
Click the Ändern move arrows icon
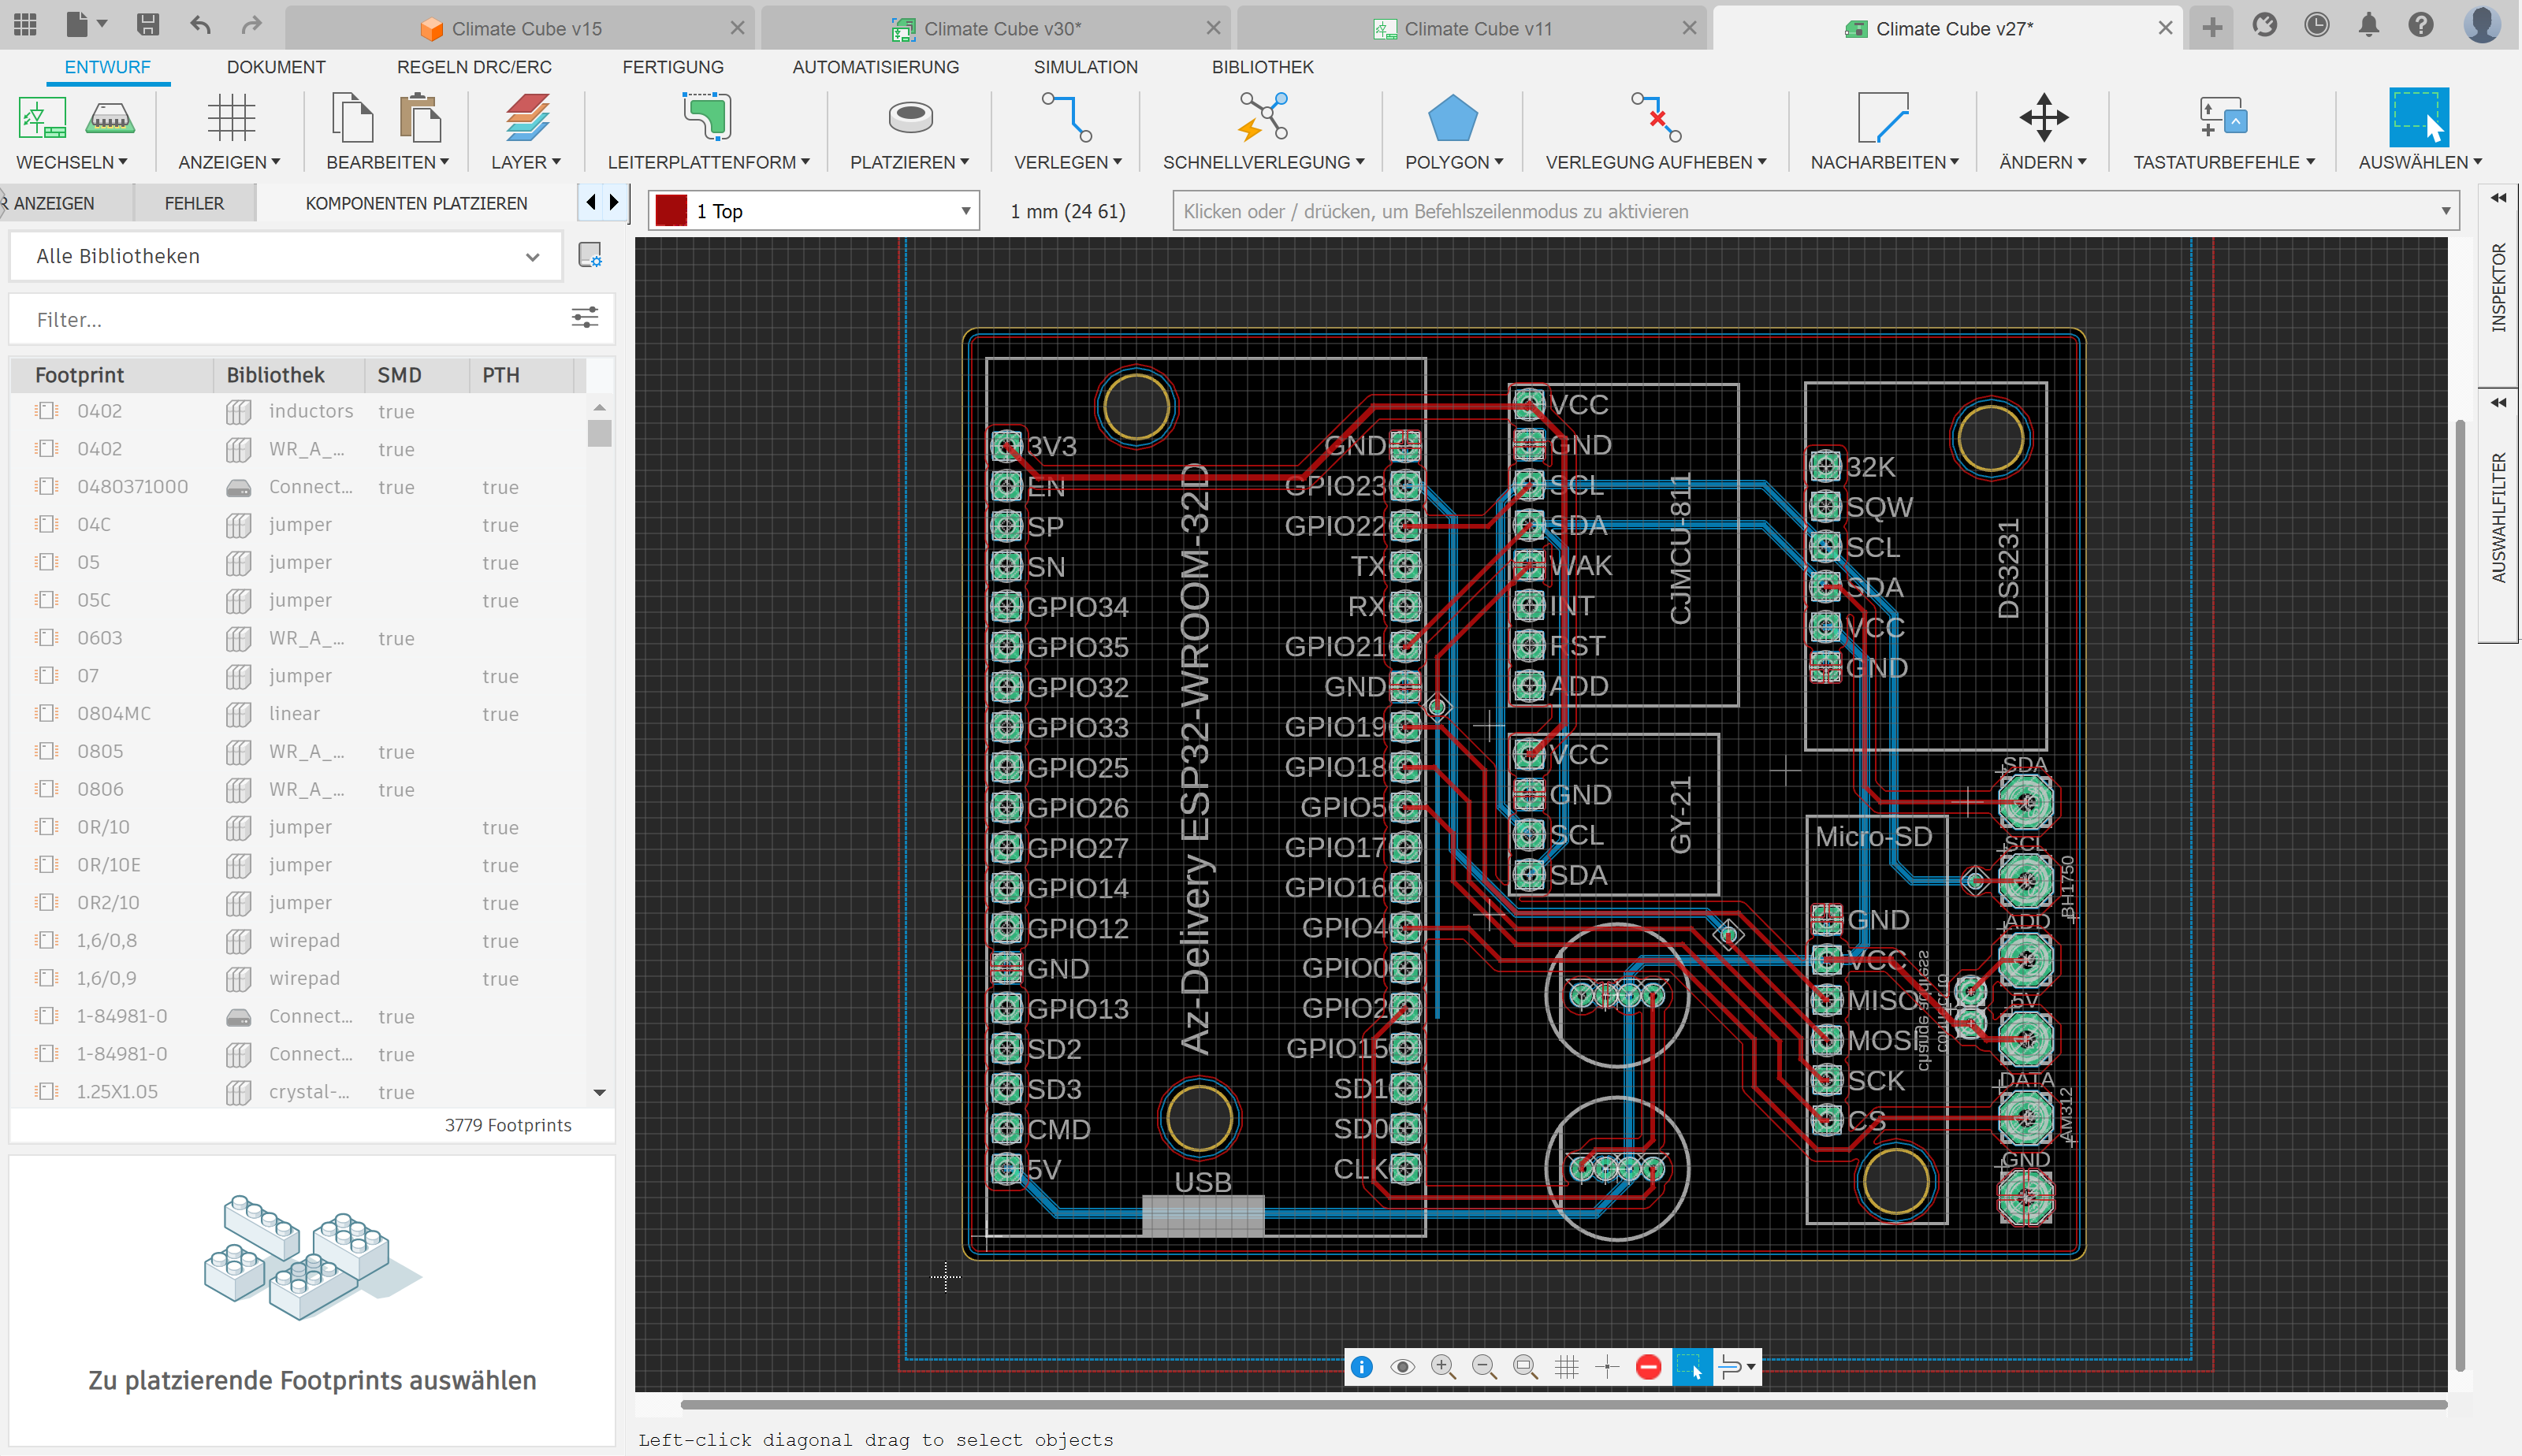pos(2042,118)
